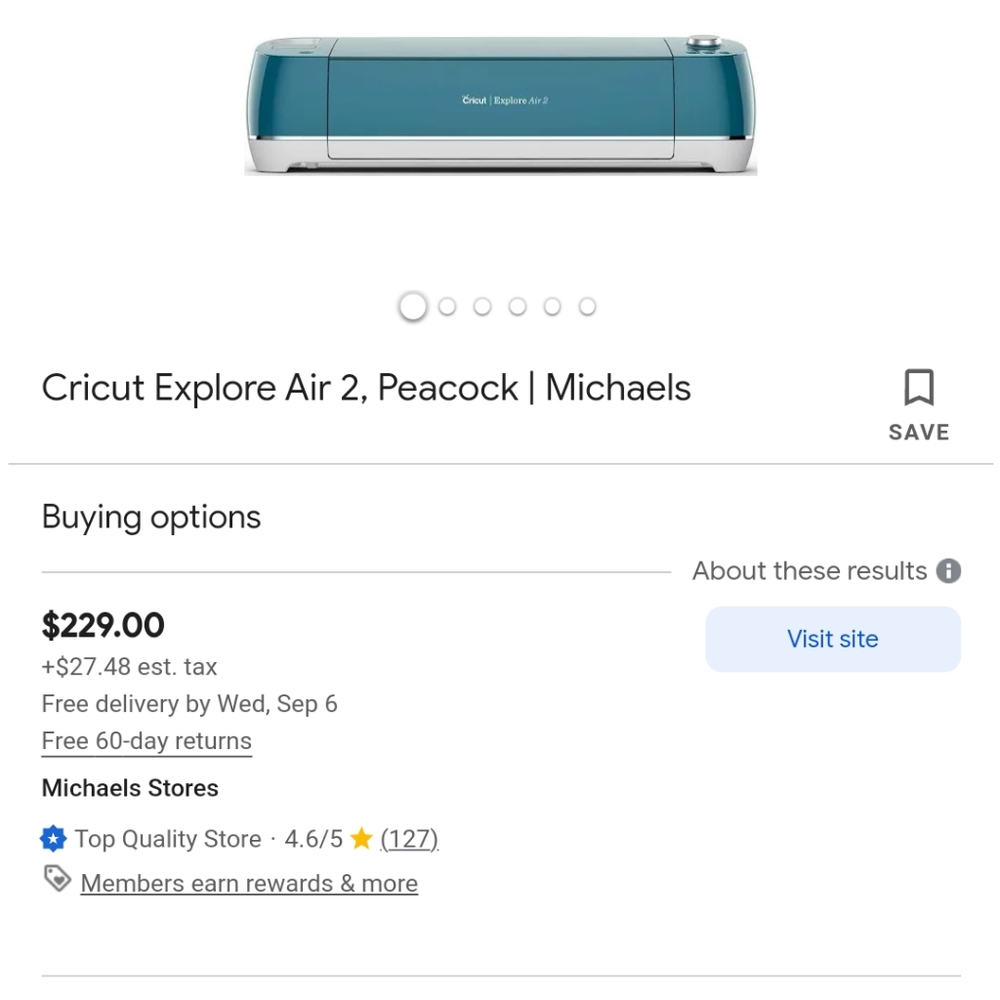Click the Buying options heading

150,517
